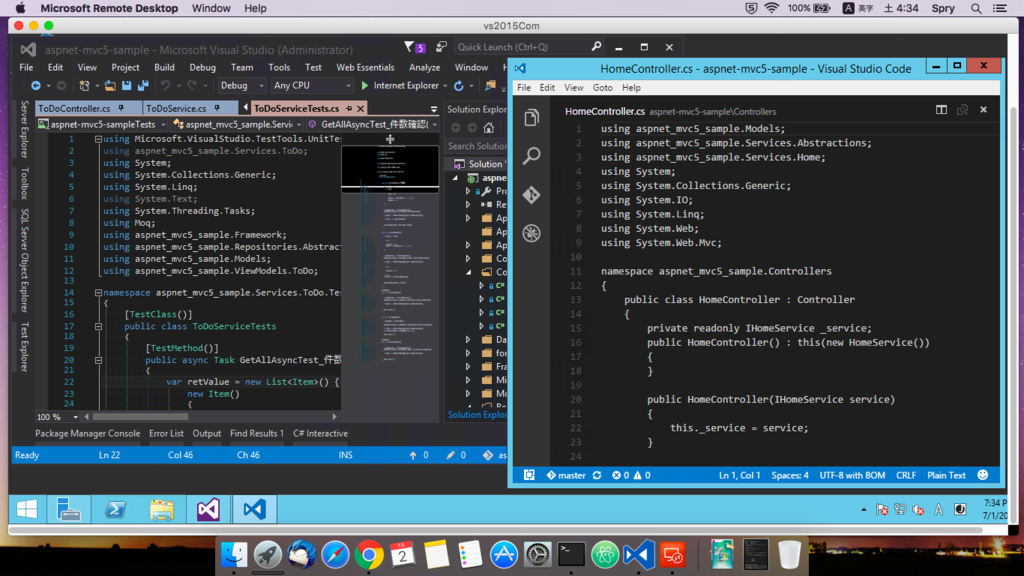Click the feedback icon beside Quick Launch

tap(441, 47)
